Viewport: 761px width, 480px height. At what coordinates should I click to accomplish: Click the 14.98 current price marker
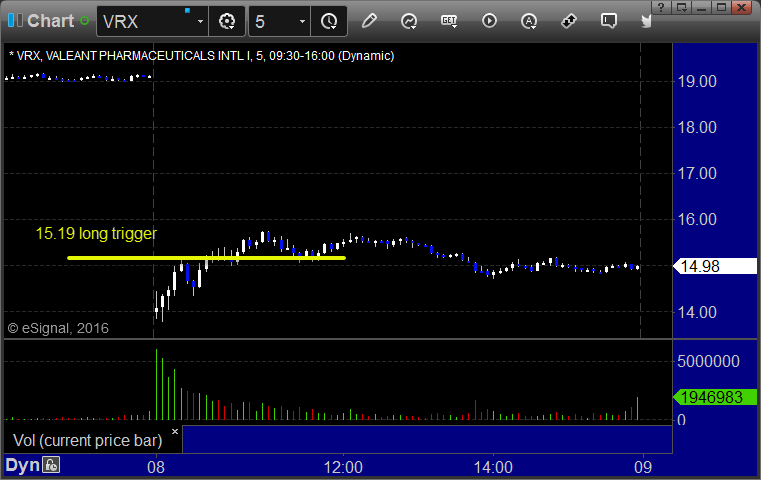[715, 266]
